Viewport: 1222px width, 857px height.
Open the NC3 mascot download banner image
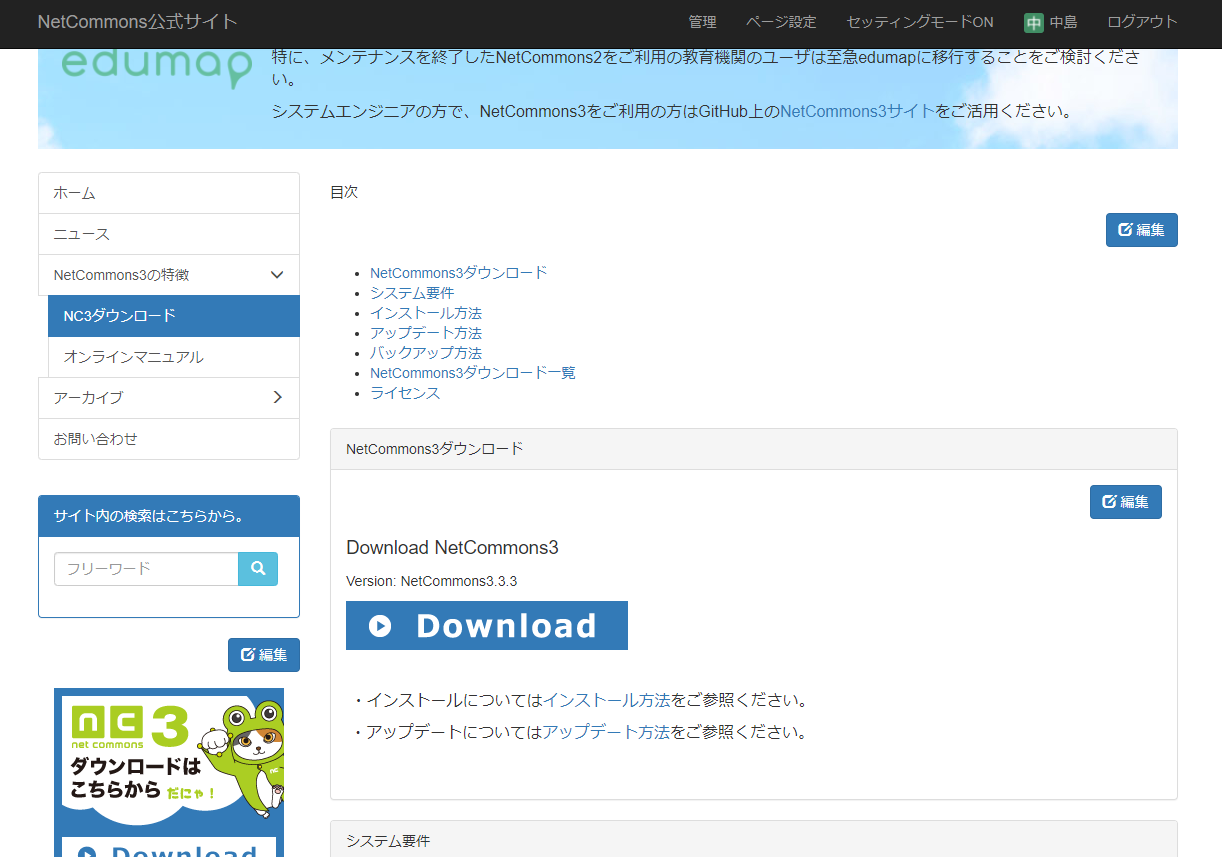point(169,772)
